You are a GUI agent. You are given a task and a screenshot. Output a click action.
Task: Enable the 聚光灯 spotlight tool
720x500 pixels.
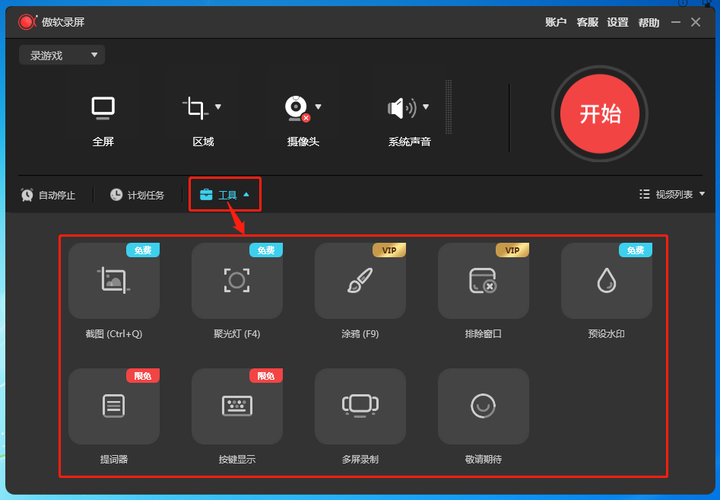click(x=237, y=281)
